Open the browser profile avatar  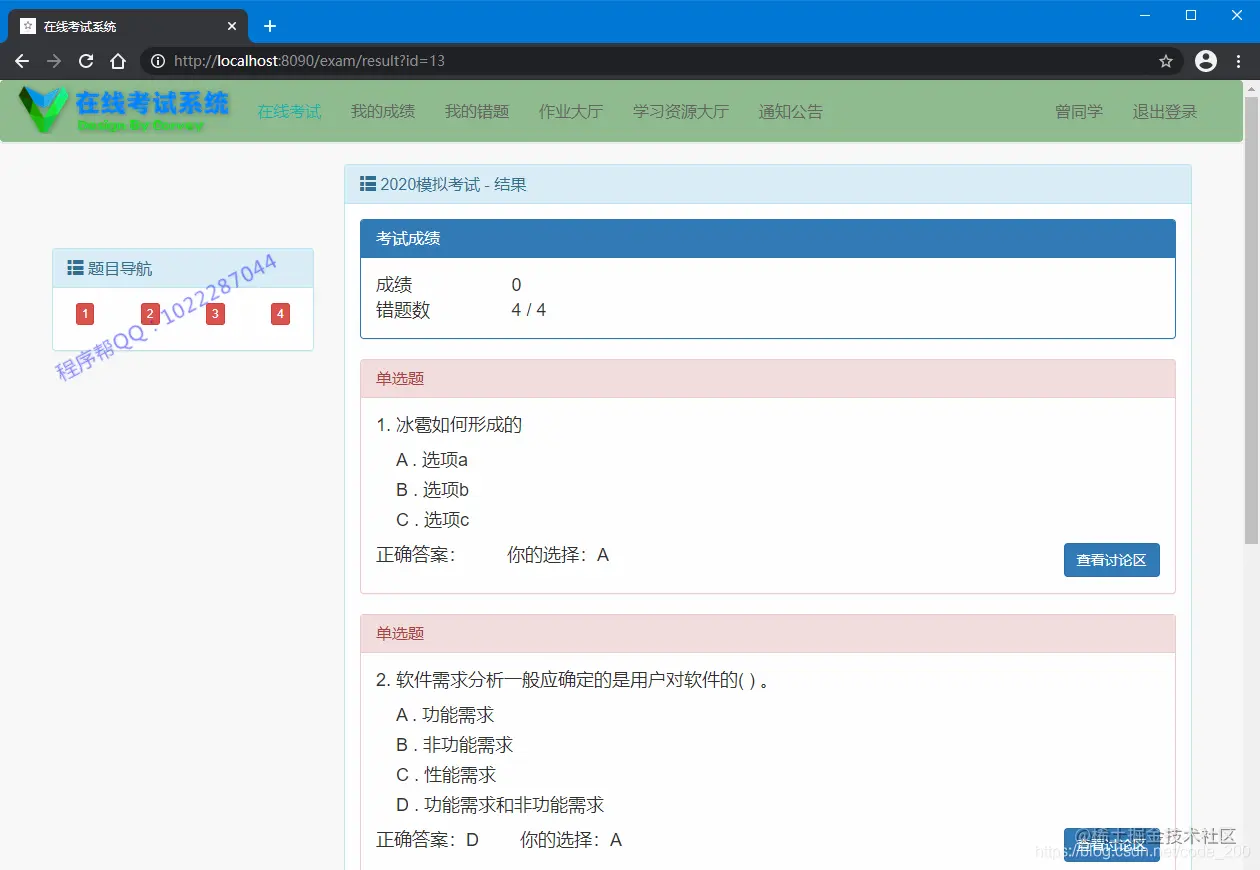pos(1205,61)
